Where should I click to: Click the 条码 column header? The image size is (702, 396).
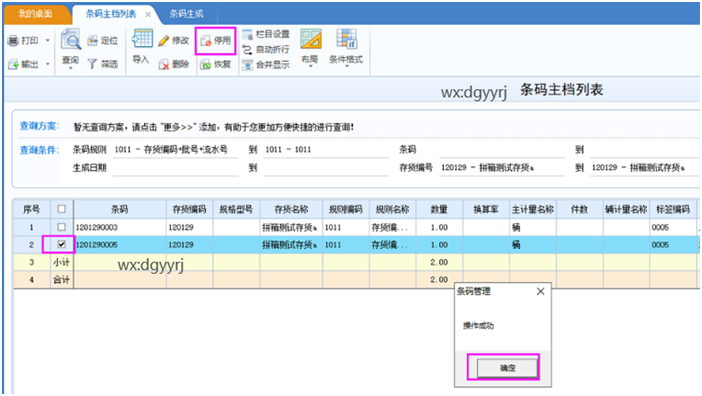point(120,209)
